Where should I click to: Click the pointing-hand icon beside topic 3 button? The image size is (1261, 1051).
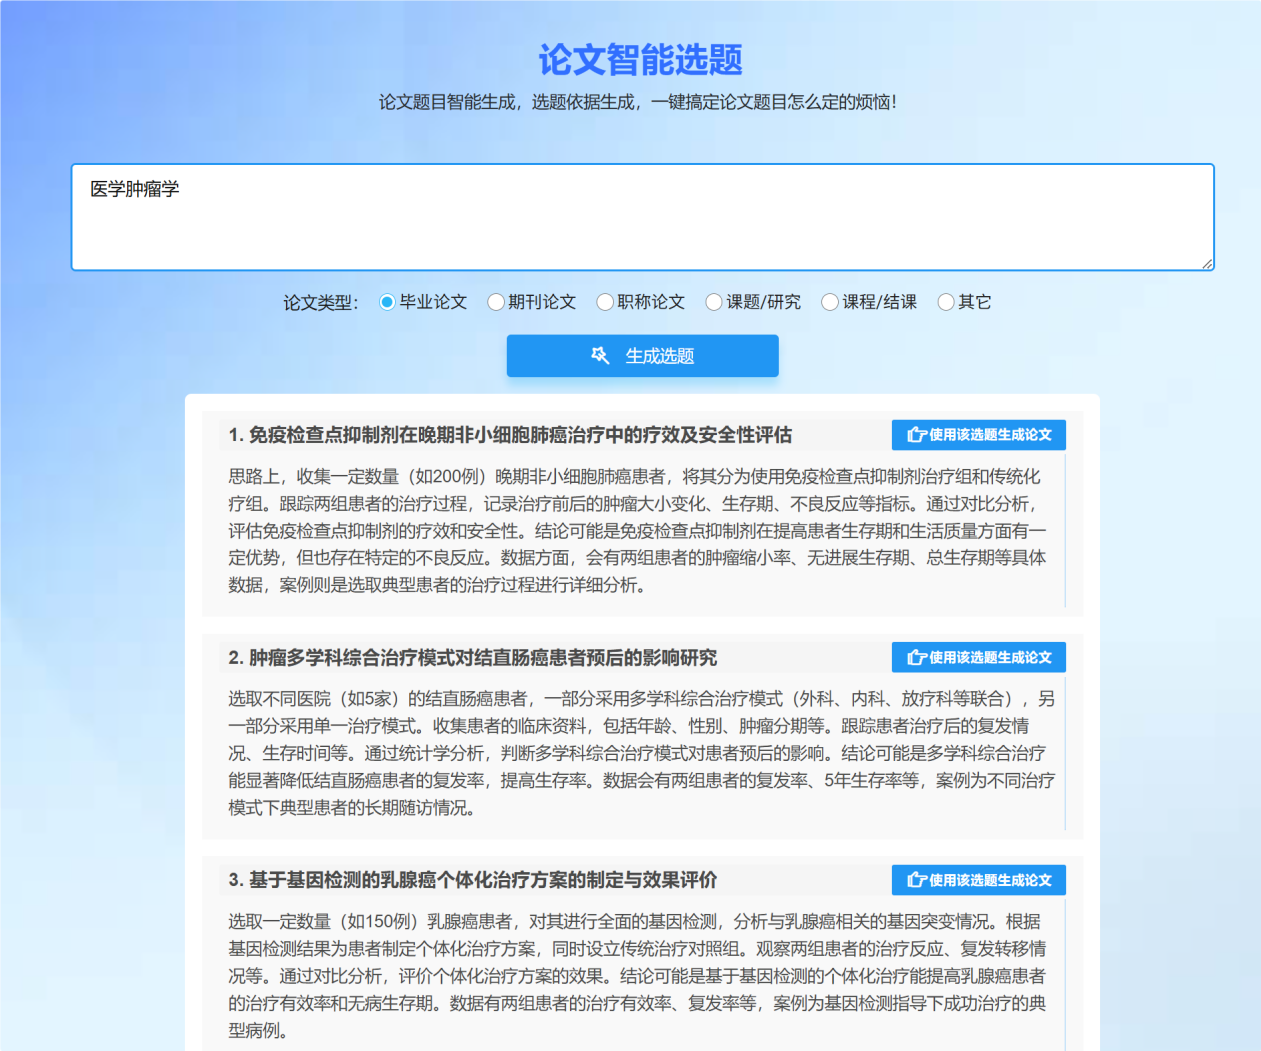tap(916, 880)
